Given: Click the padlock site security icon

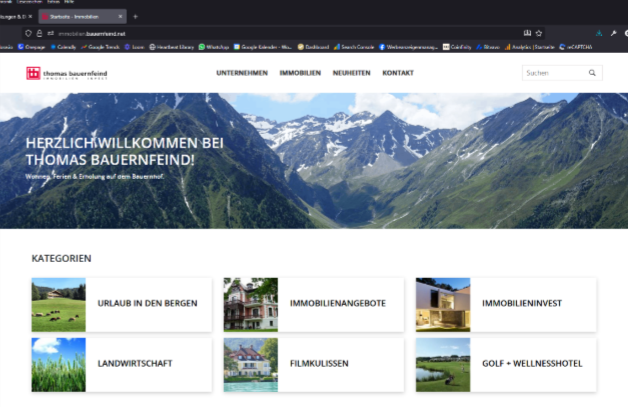Looking at the screenshot, I should [x=40, y=32].
